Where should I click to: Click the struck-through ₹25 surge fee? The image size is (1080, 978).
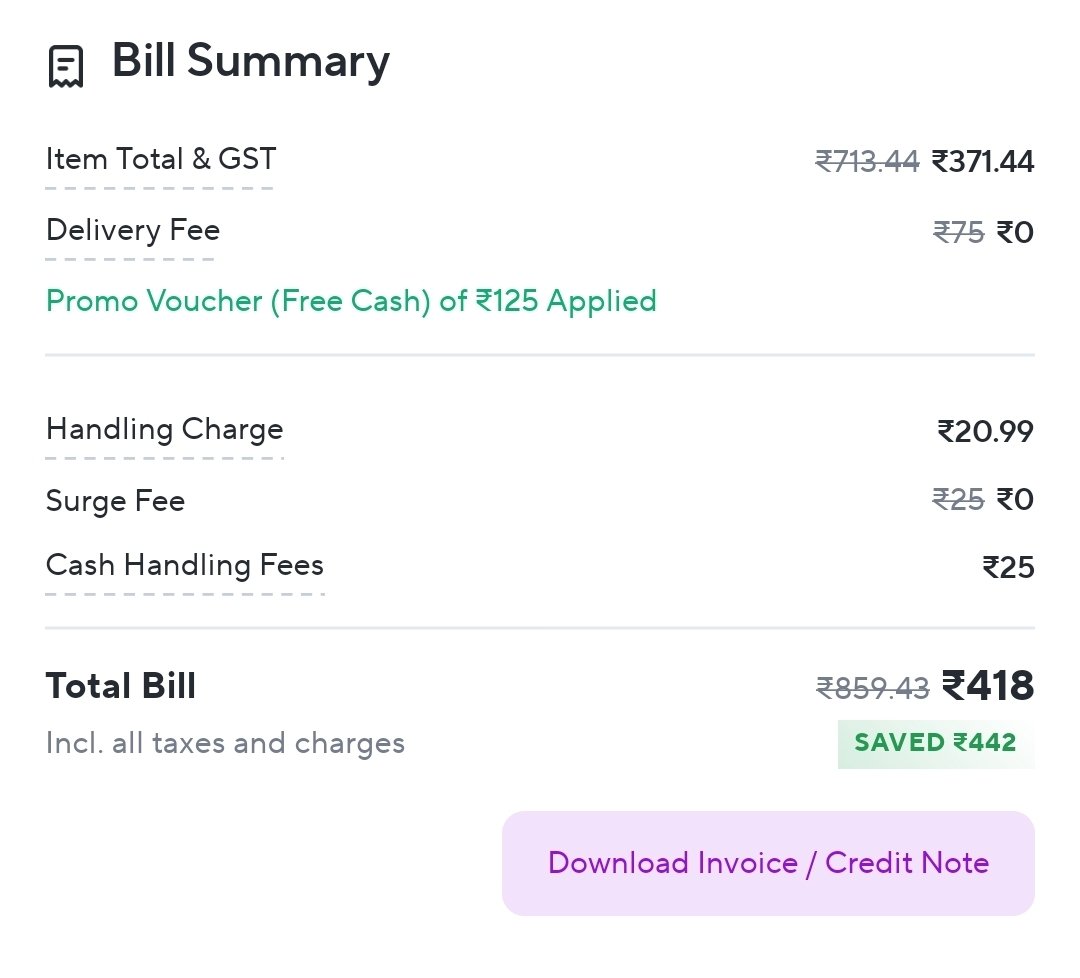[x=958, y=499]
